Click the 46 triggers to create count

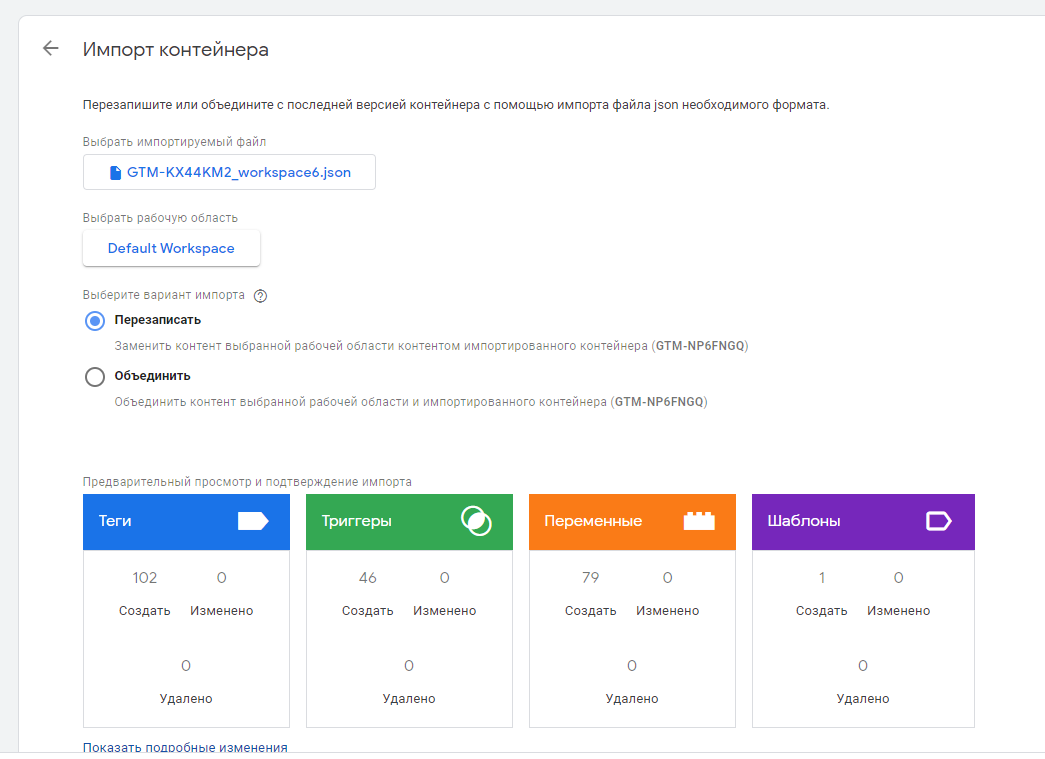[x=368, y=578]
